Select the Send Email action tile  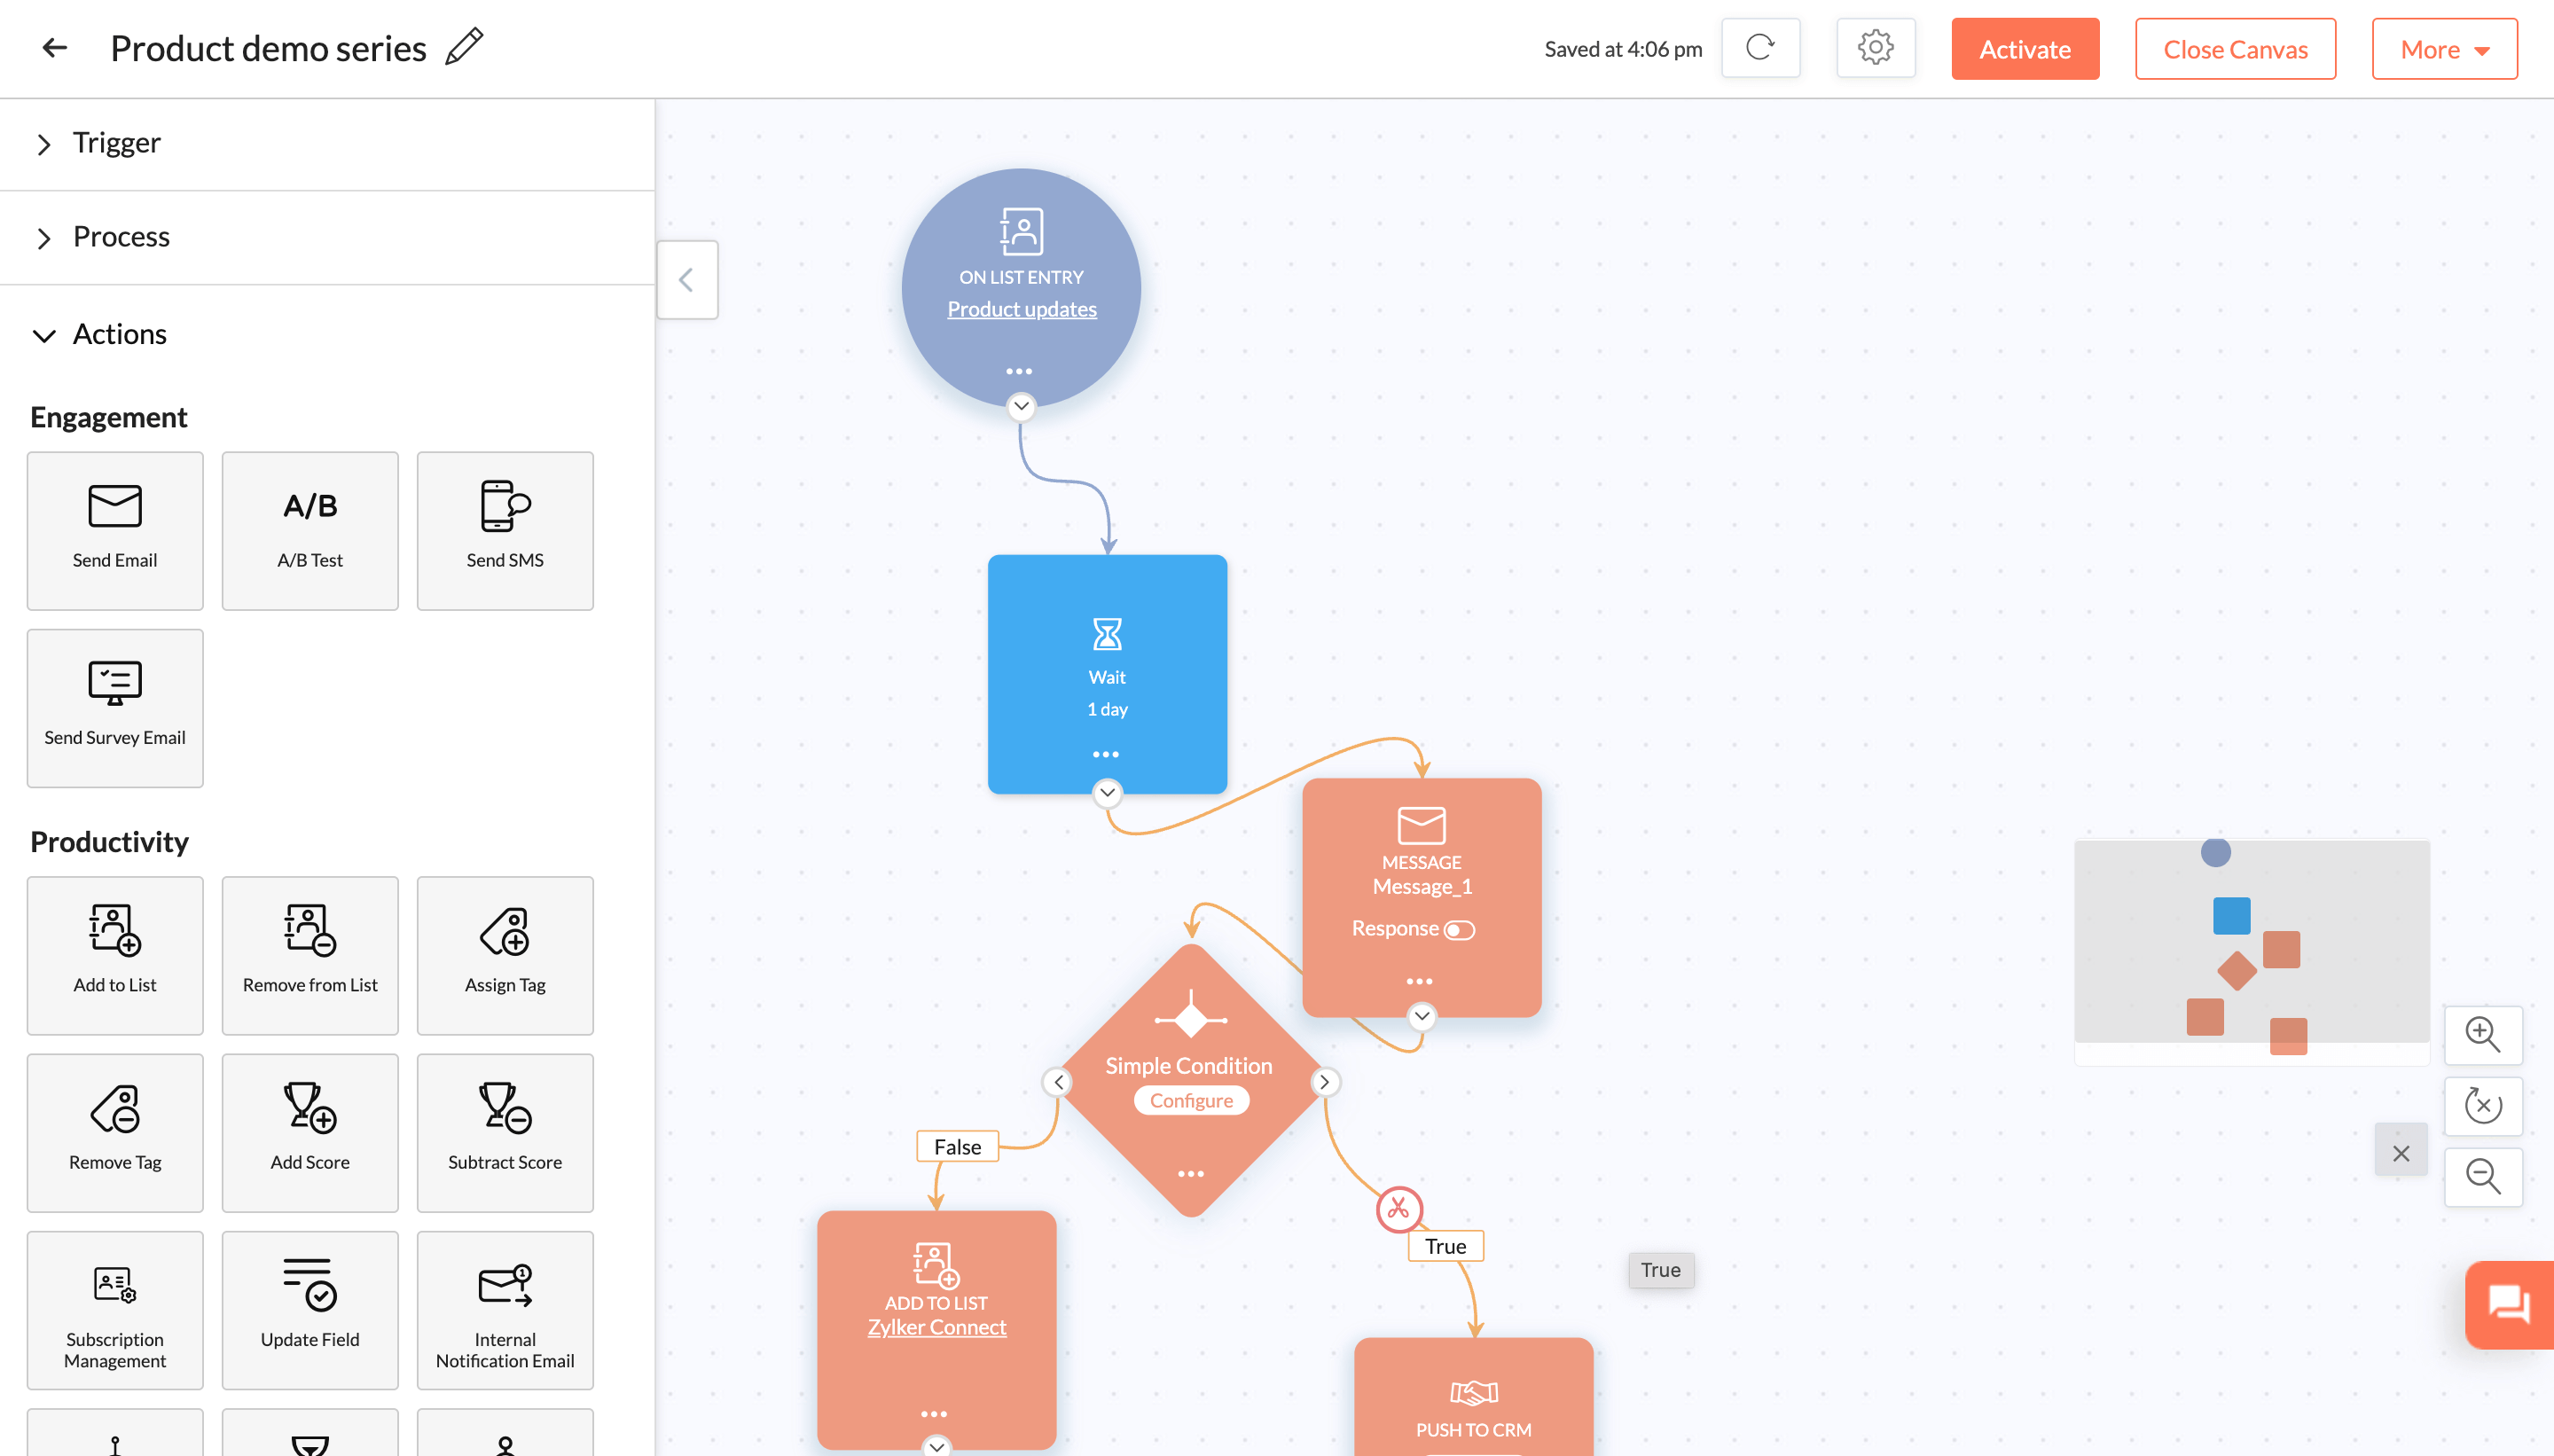pos(115,530)
